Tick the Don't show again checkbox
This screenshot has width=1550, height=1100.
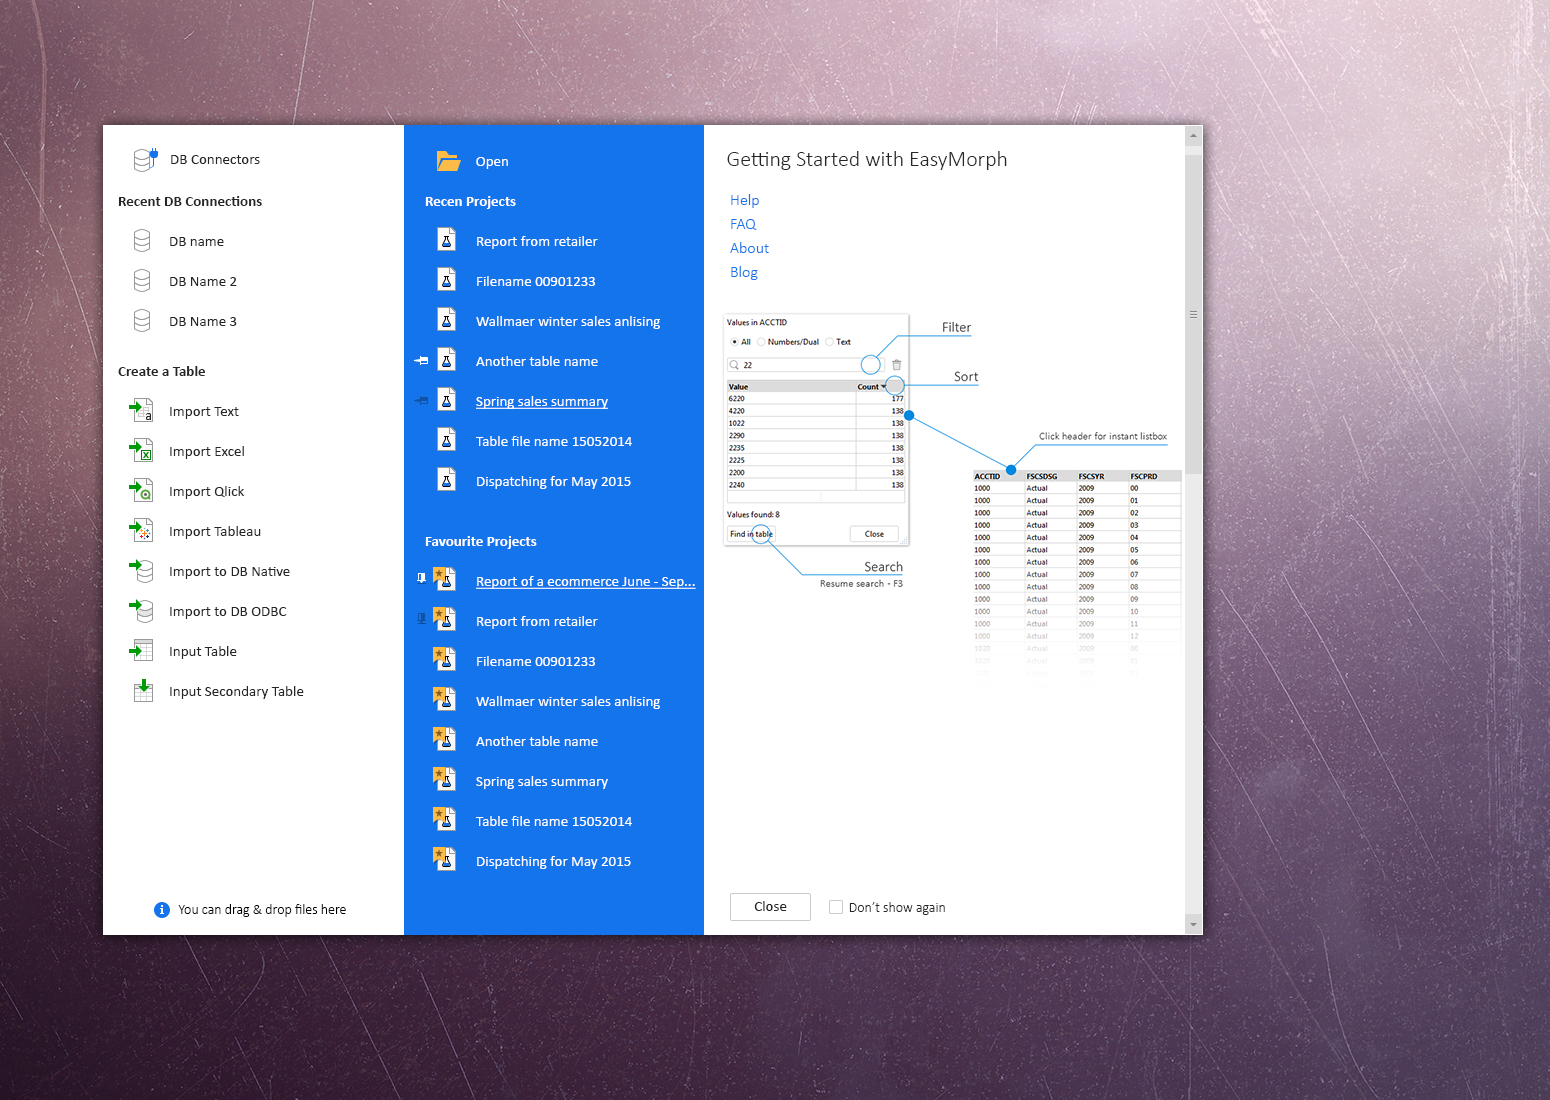pos(836,907)
